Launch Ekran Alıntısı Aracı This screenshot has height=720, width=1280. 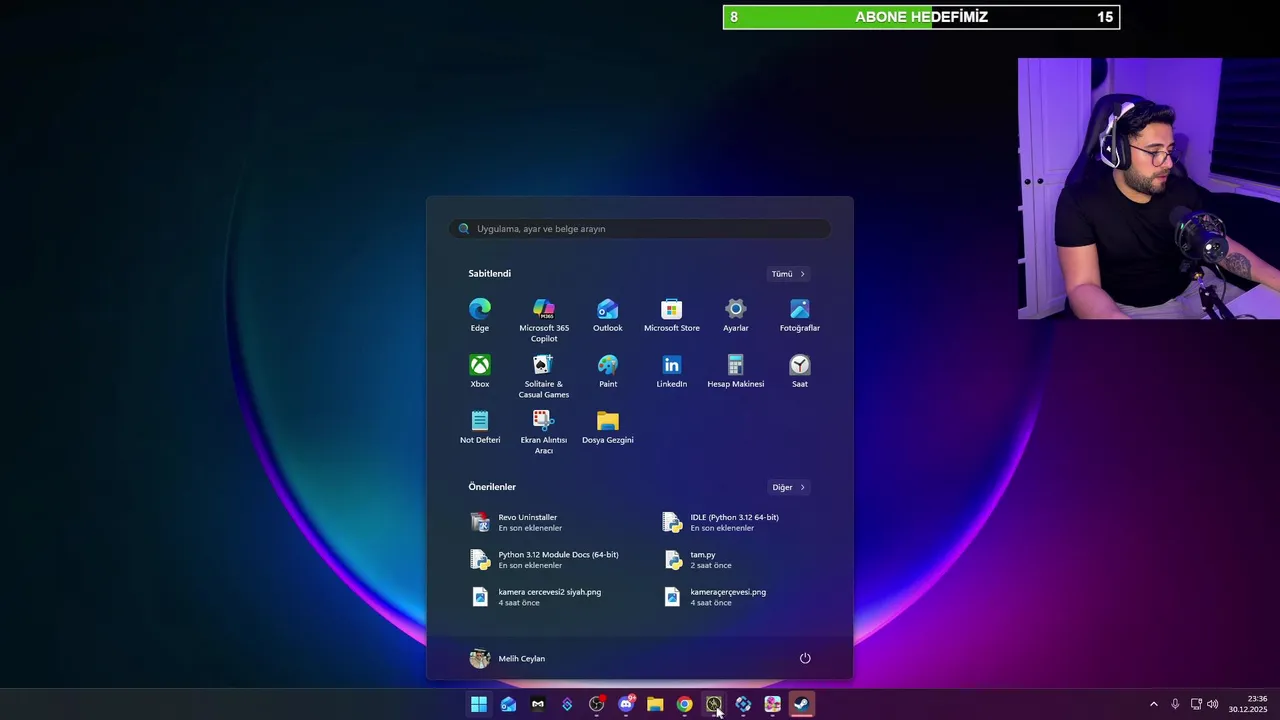pos(544,432)
